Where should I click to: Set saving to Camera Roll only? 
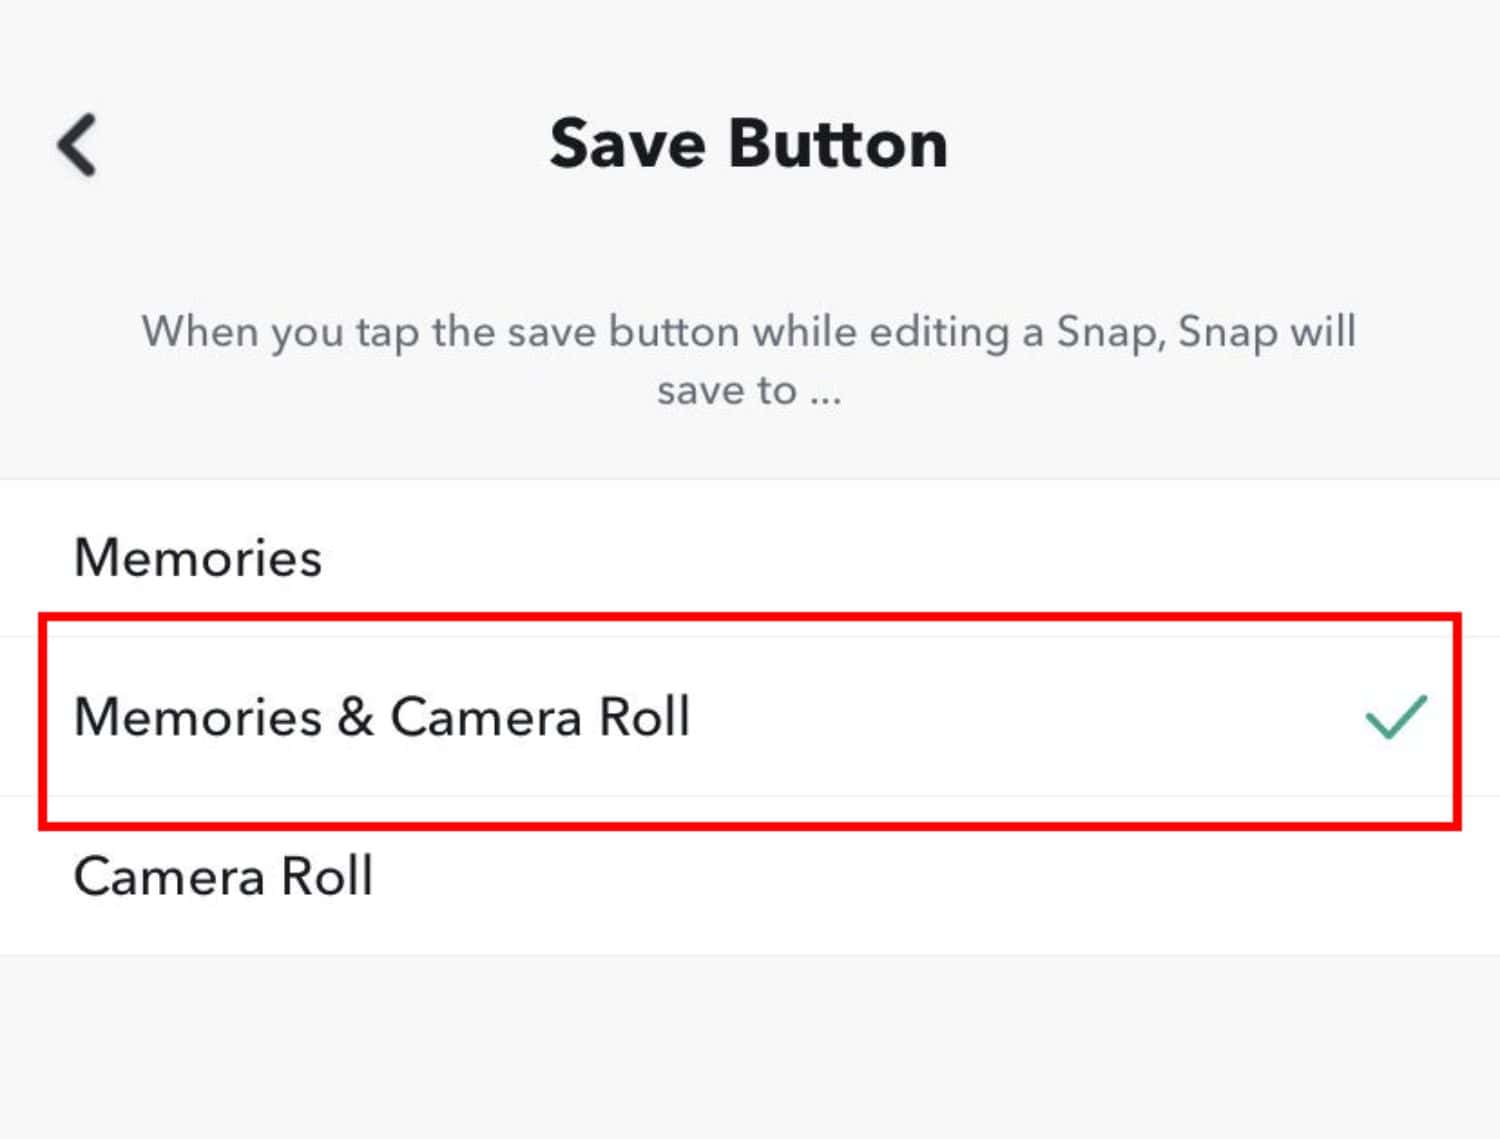pos(750,876)
